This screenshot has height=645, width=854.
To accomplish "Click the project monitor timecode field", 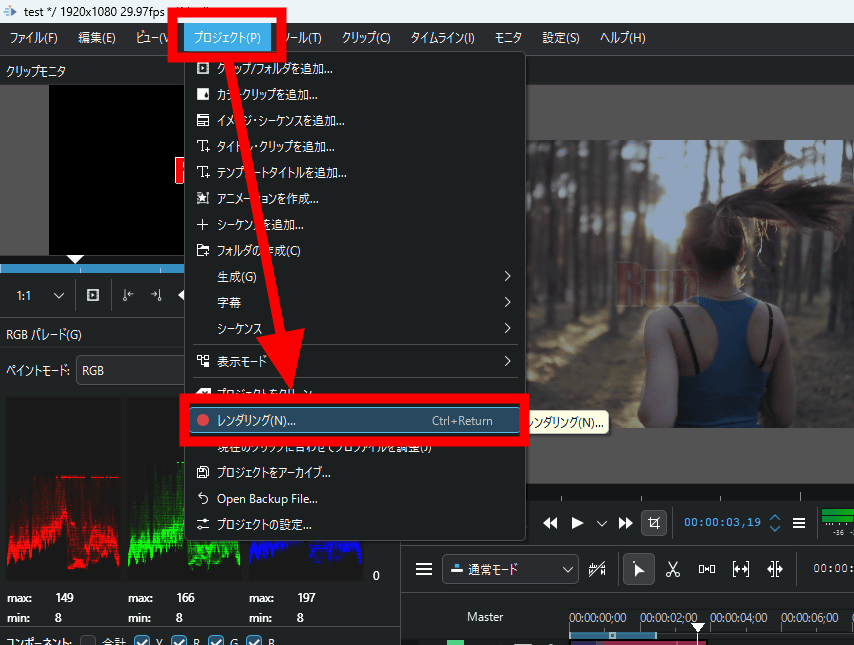I will pos(722,522).
